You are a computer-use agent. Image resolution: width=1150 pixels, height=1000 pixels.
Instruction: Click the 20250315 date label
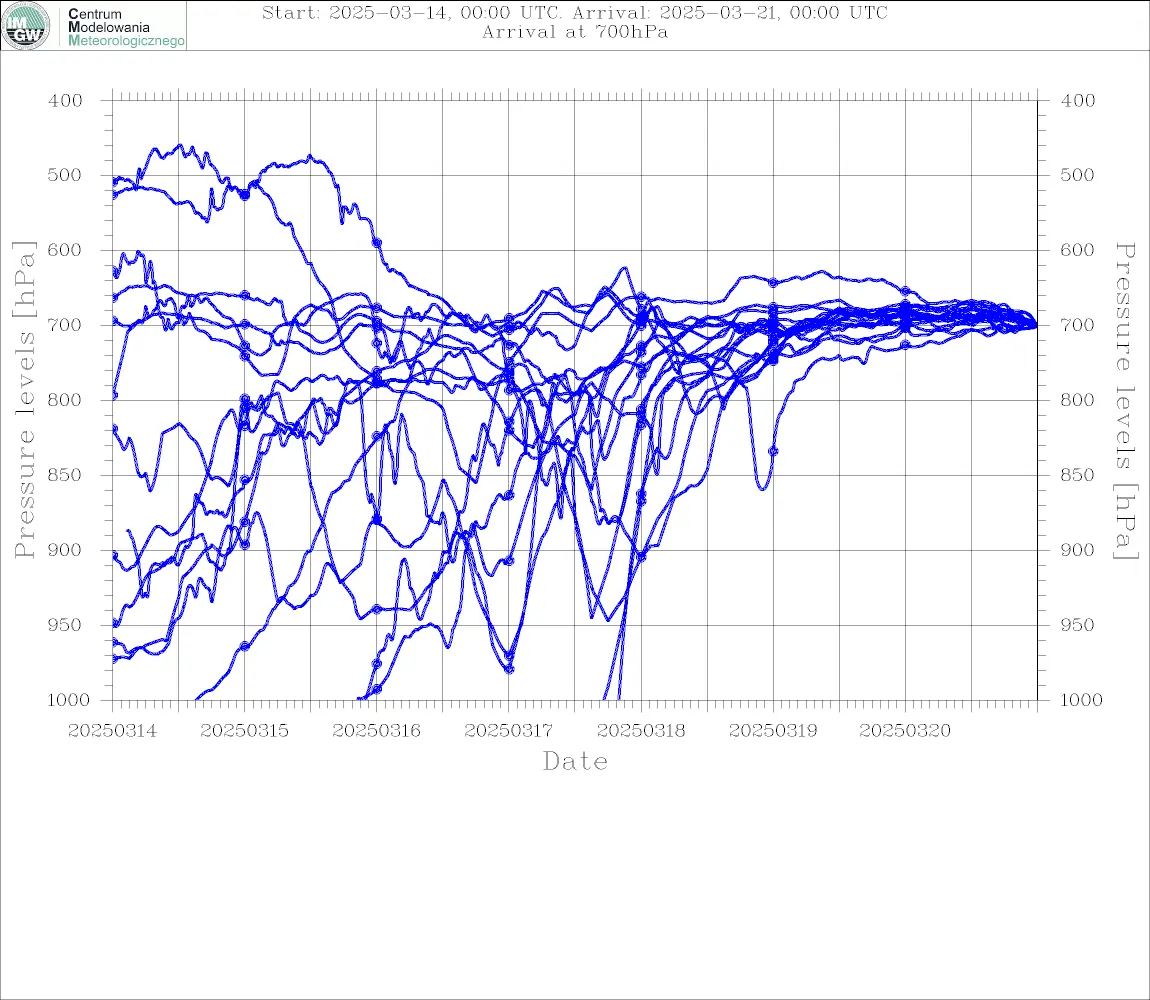pyautogui.click(x=244, y=731)
